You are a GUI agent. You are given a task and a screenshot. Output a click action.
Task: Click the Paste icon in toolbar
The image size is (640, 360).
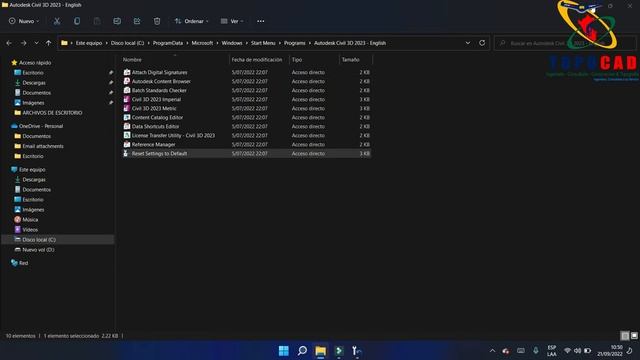(97, 21)
